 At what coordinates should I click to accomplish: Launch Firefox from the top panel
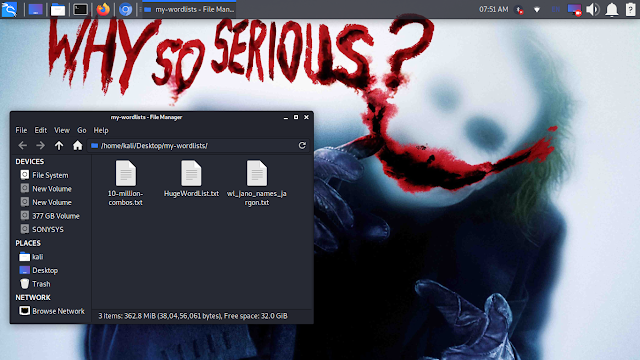(103, 9)
